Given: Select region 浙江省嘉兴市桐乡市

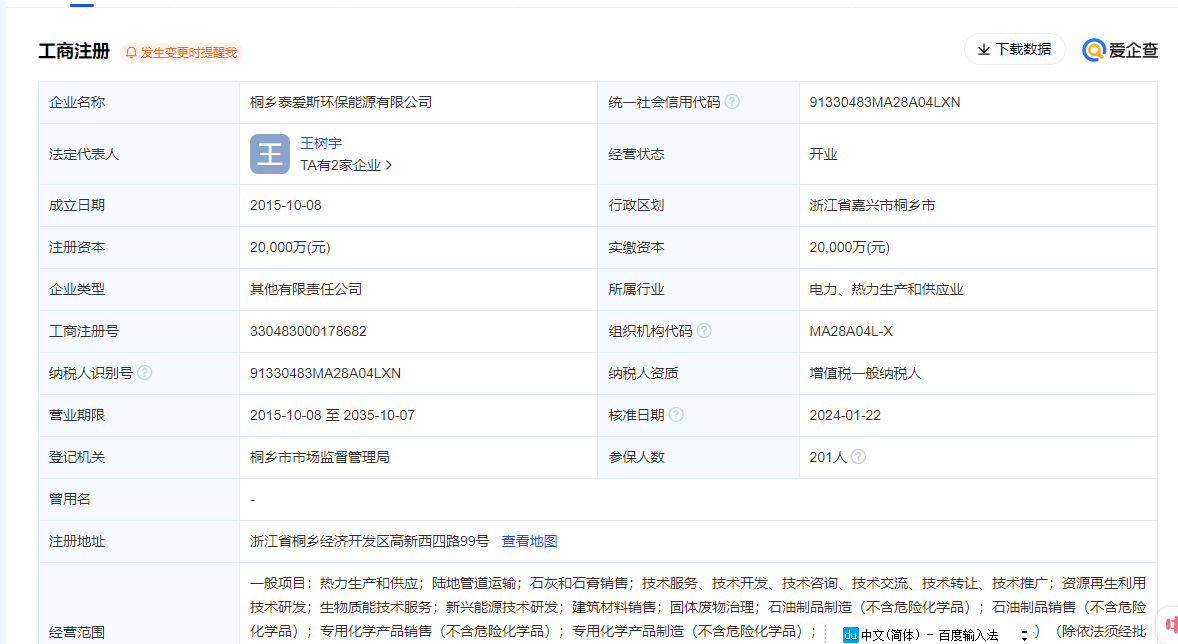Looking at the screenshot, I should 872,205.
